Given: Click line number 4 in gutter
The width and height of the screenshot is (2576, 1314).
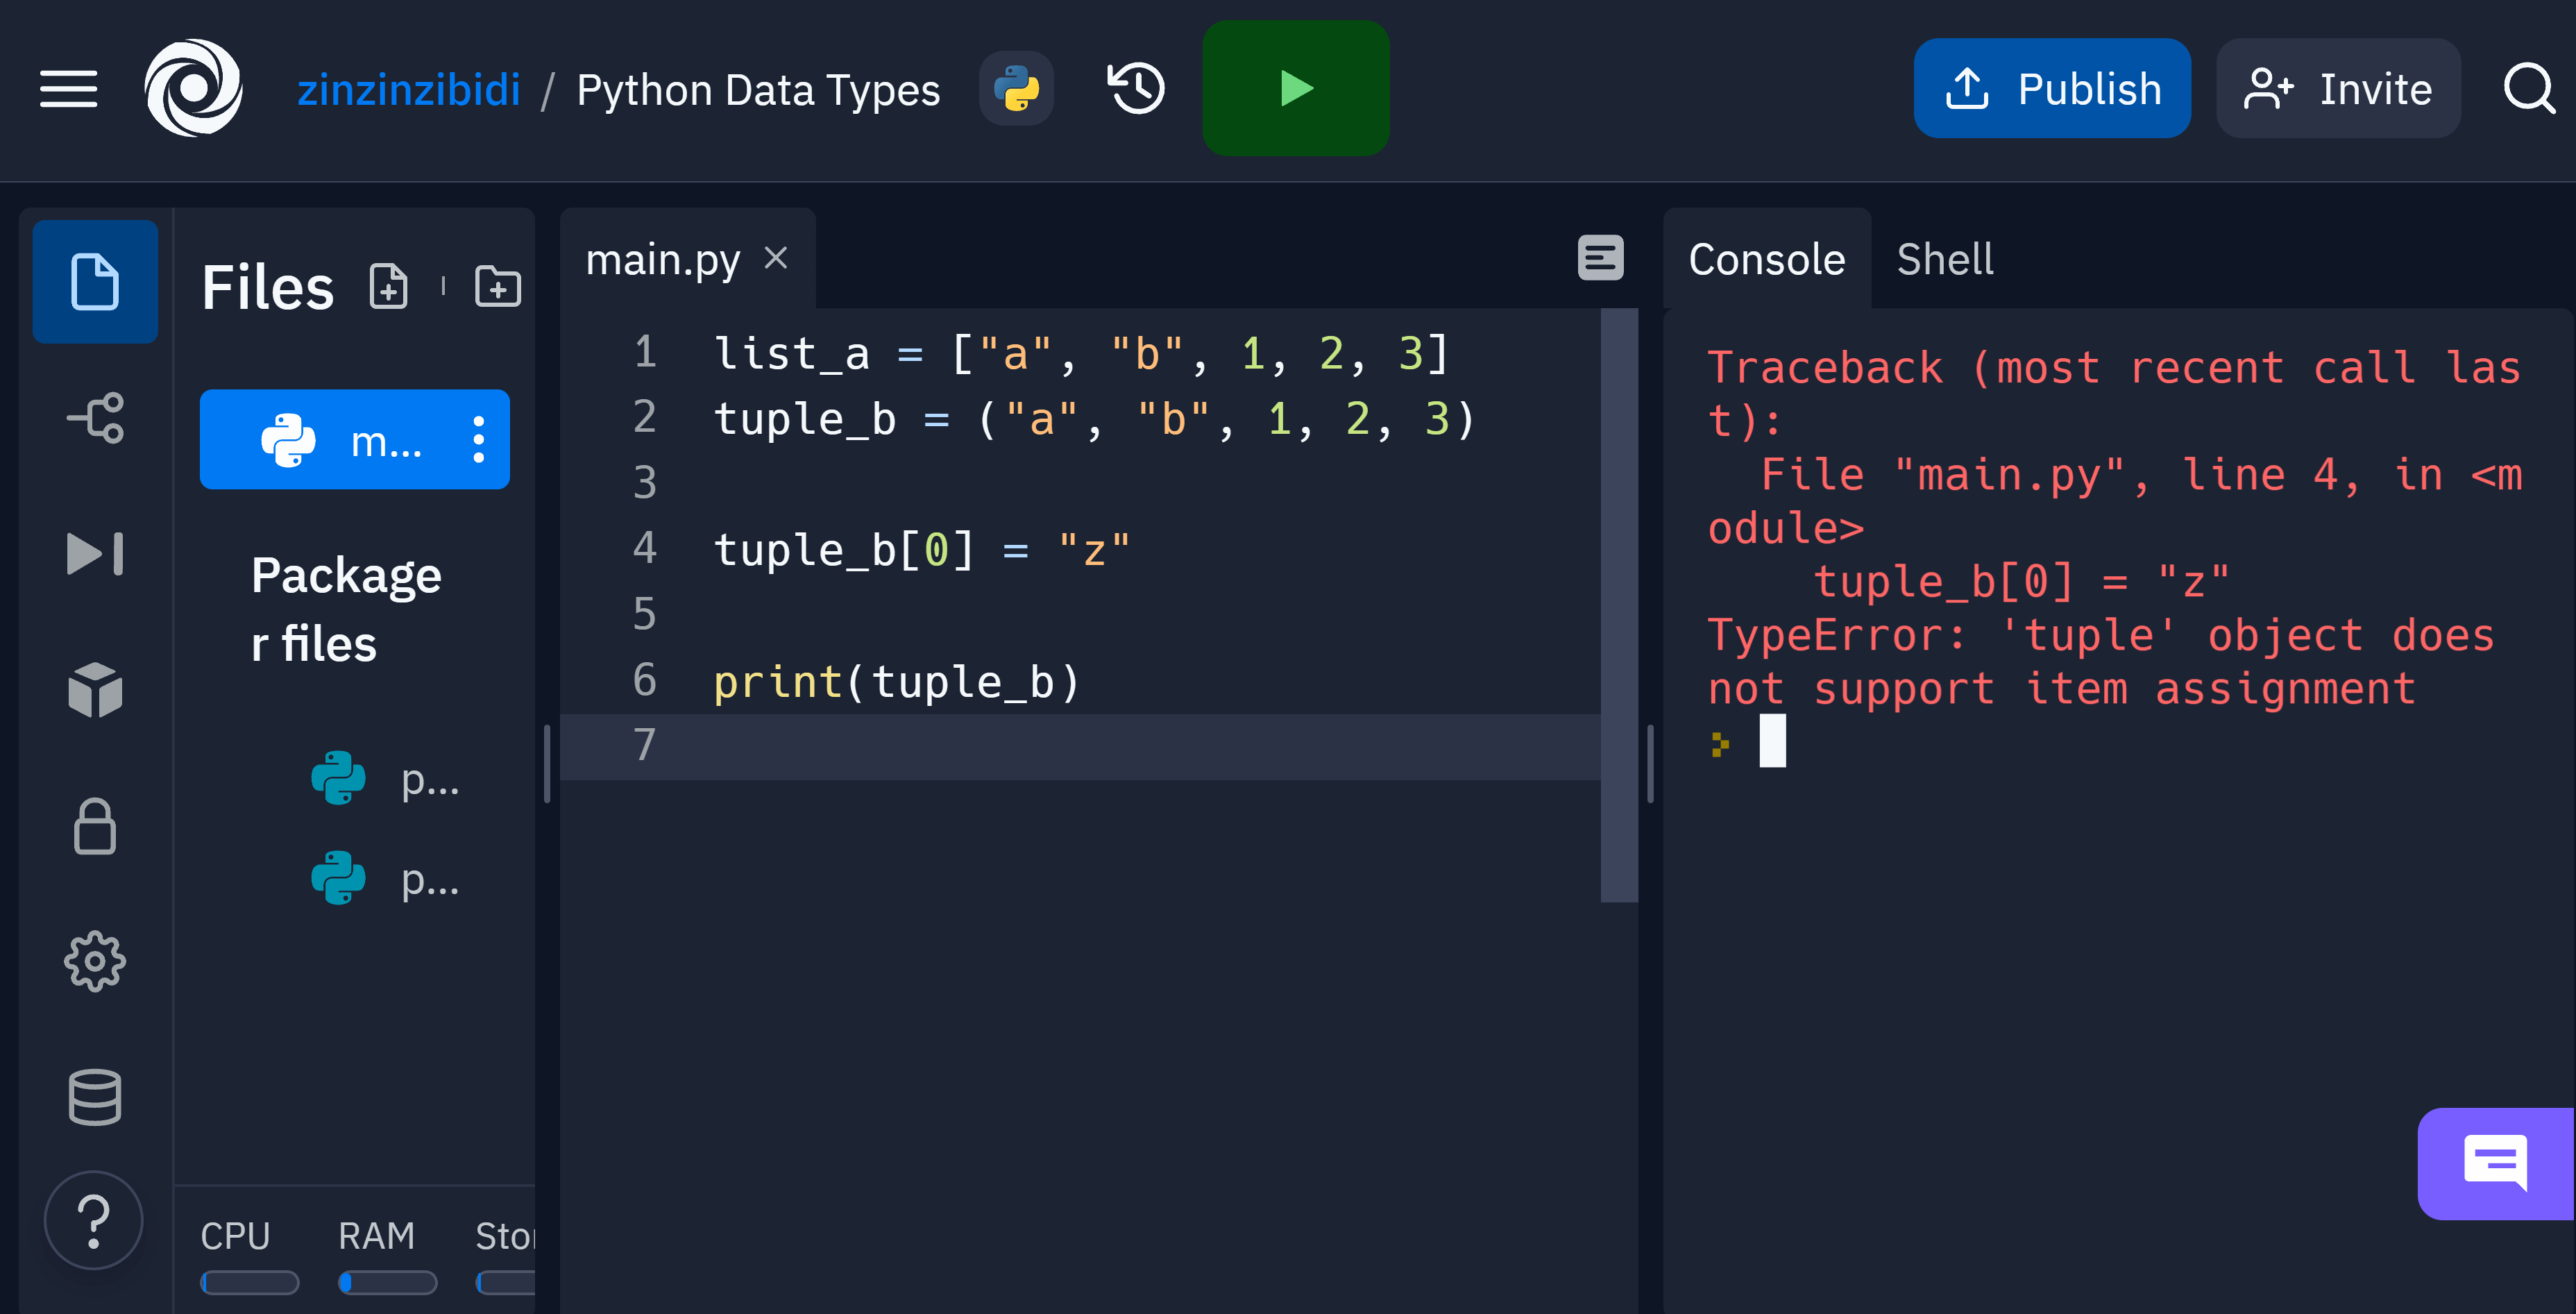Looking at the screenshot, I should pos(645,549).
